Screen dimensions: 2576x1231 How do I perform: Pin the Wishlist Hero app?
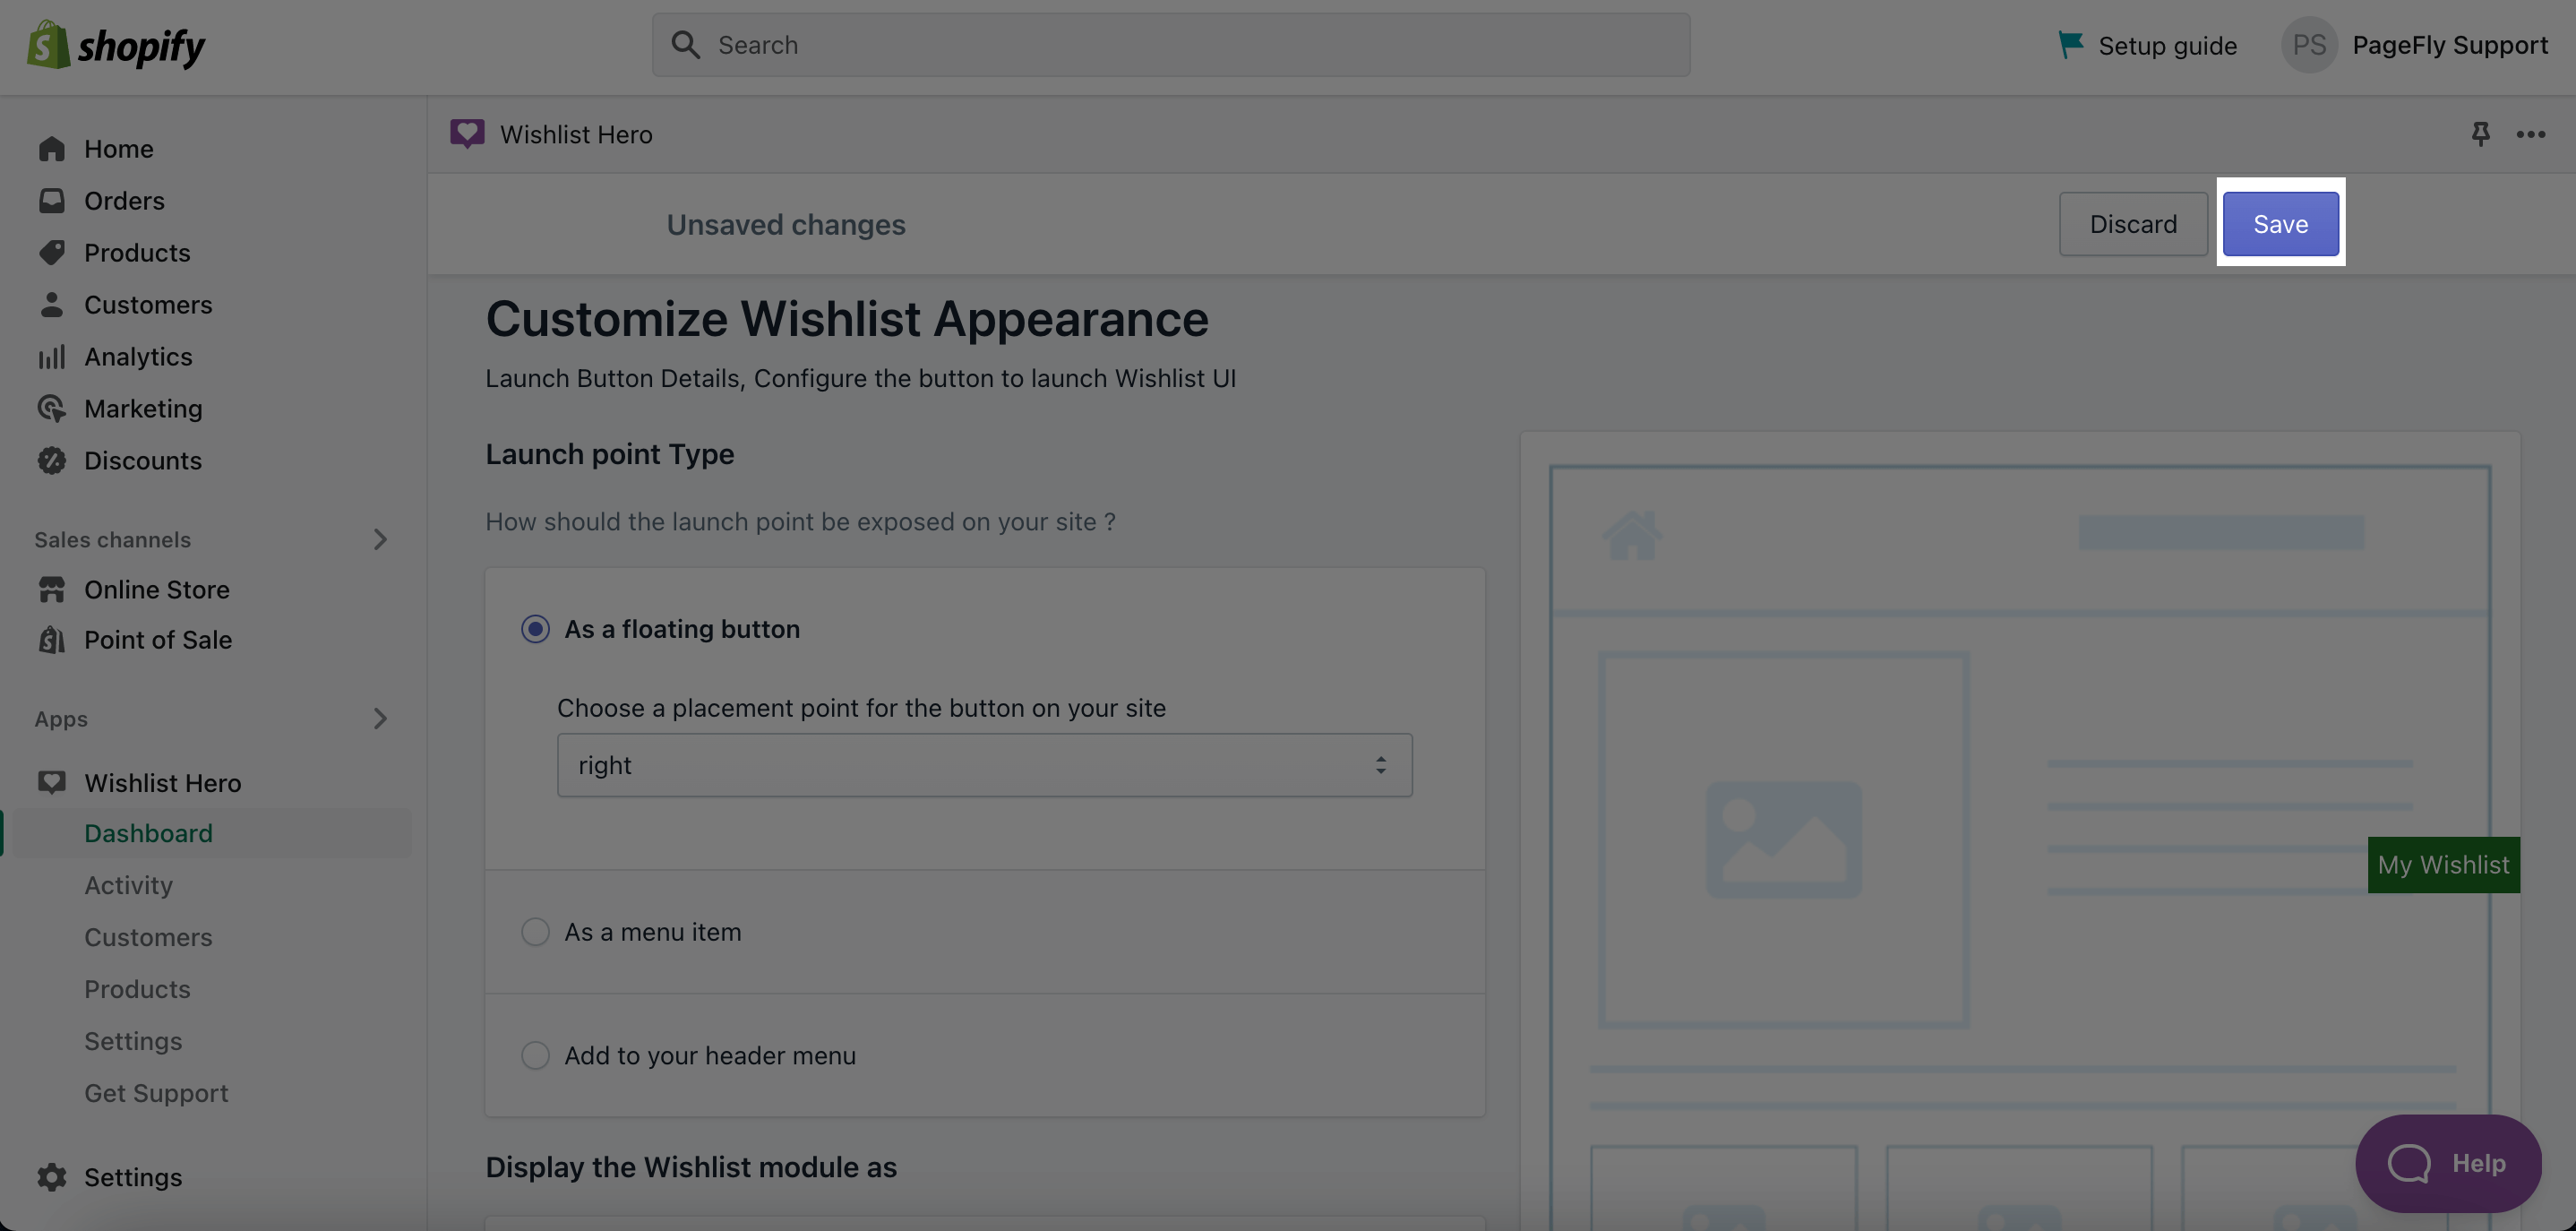pos(2480,134)
